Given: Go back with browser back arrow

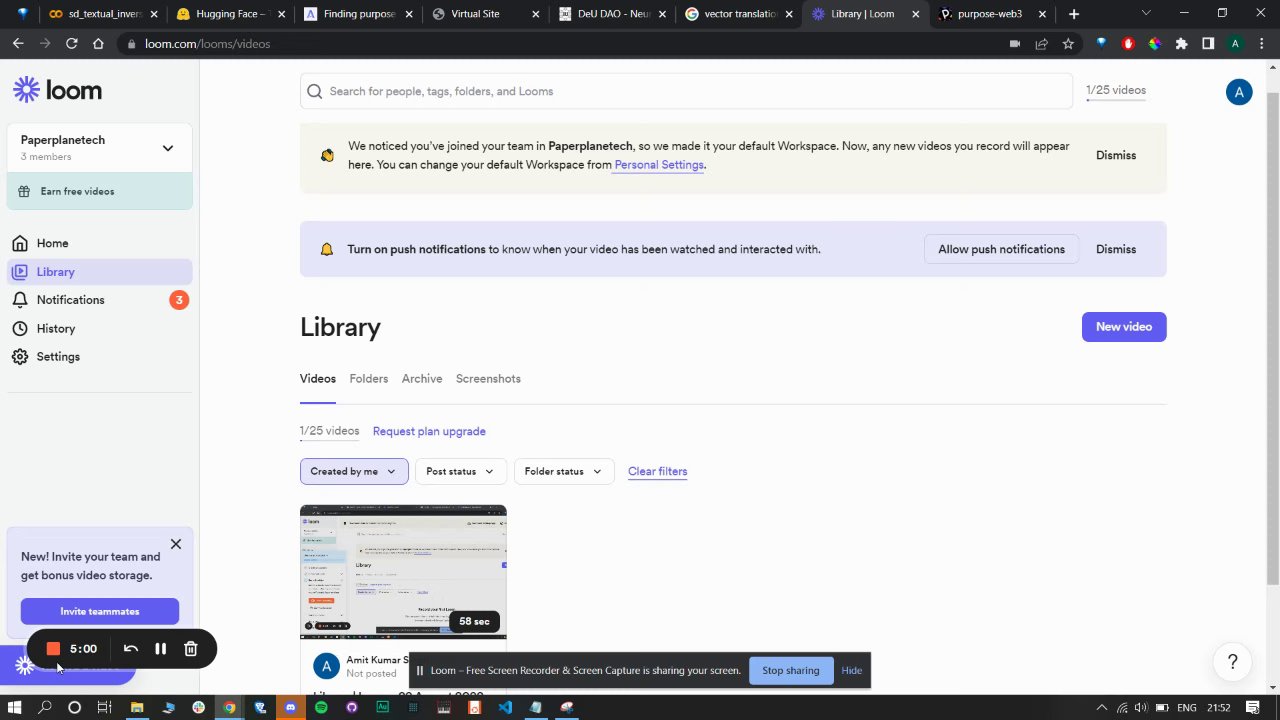Looking at the screenshot, I should [x=18, y=44].
